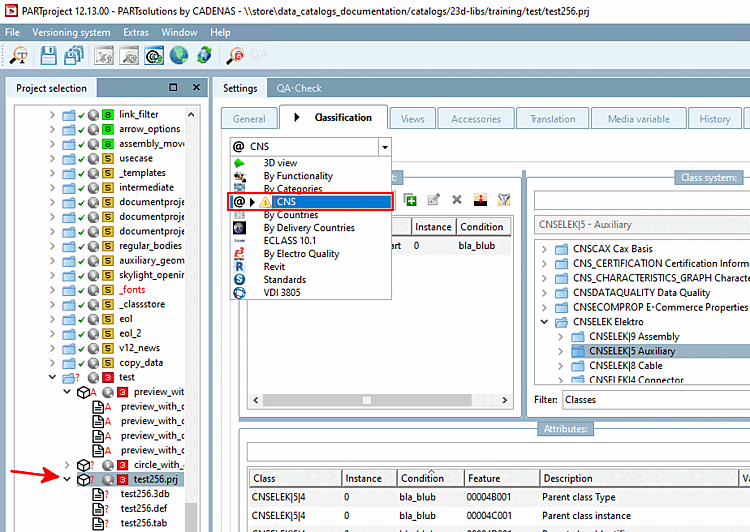Close the Project selection panel
750x532 pixels.
[196, 88]
